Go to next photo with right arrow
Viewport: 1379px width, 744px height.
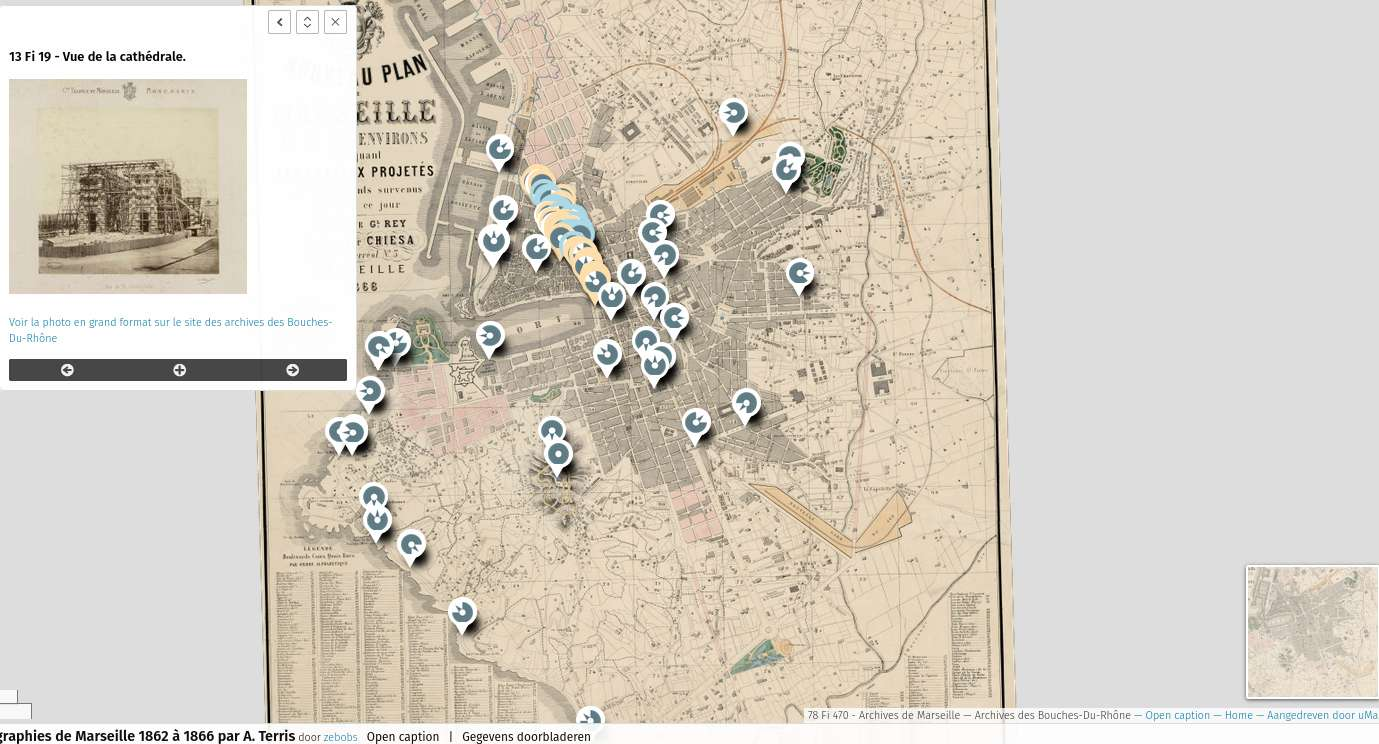click(292, 370)
